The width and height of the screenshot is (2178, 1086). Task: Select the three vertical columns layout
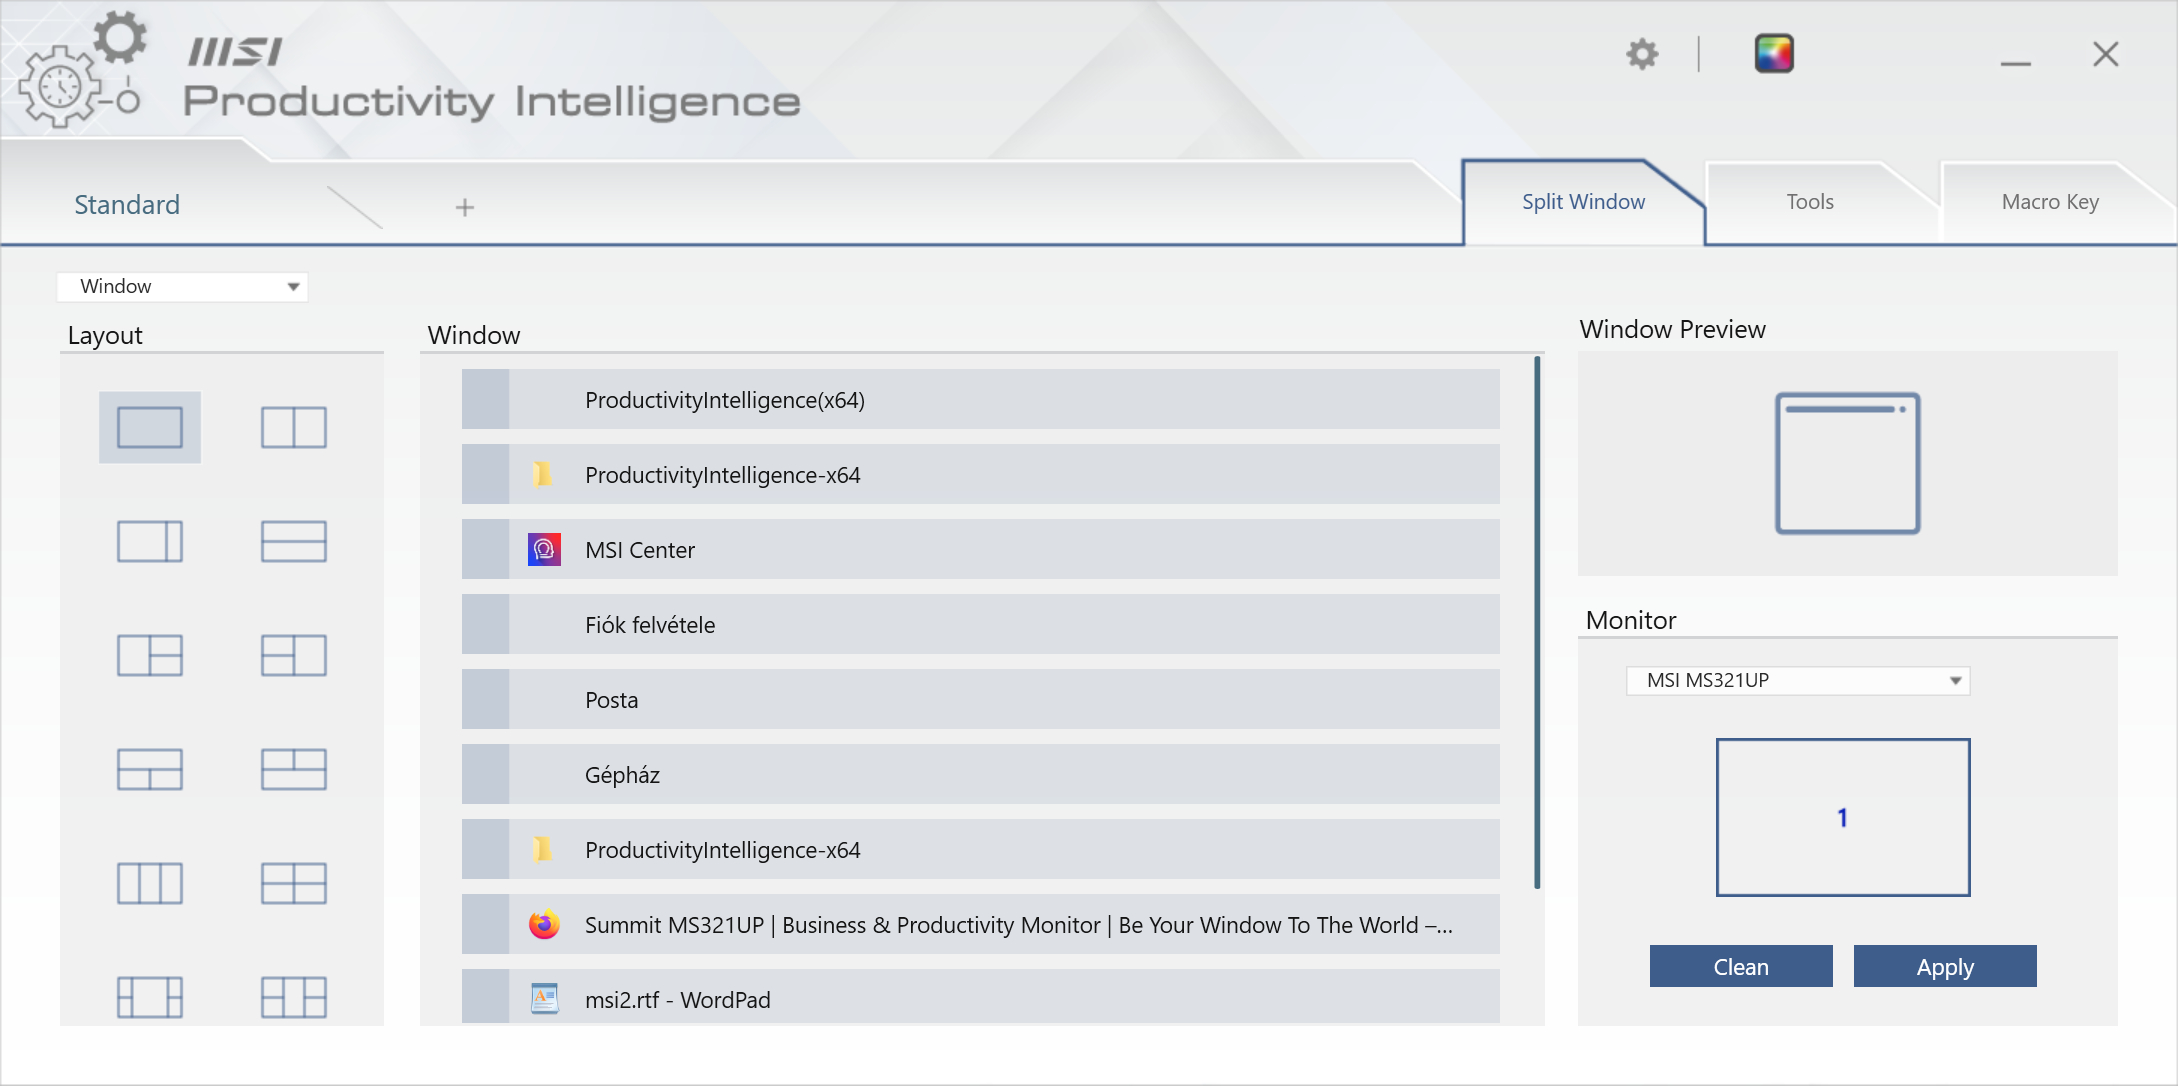coord(150,883)
